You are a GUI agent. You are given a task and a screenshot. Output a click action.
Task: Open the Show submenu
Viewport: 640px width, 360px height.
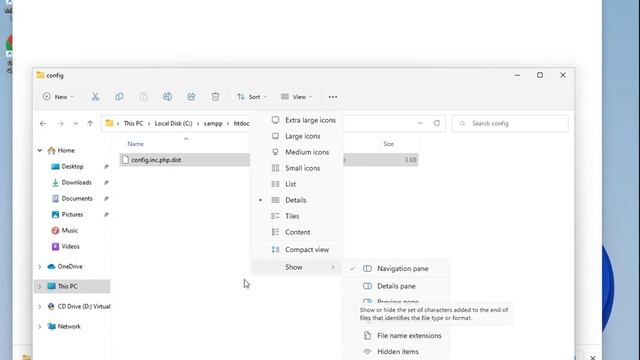pyautogui.click(x=297, y=267)
